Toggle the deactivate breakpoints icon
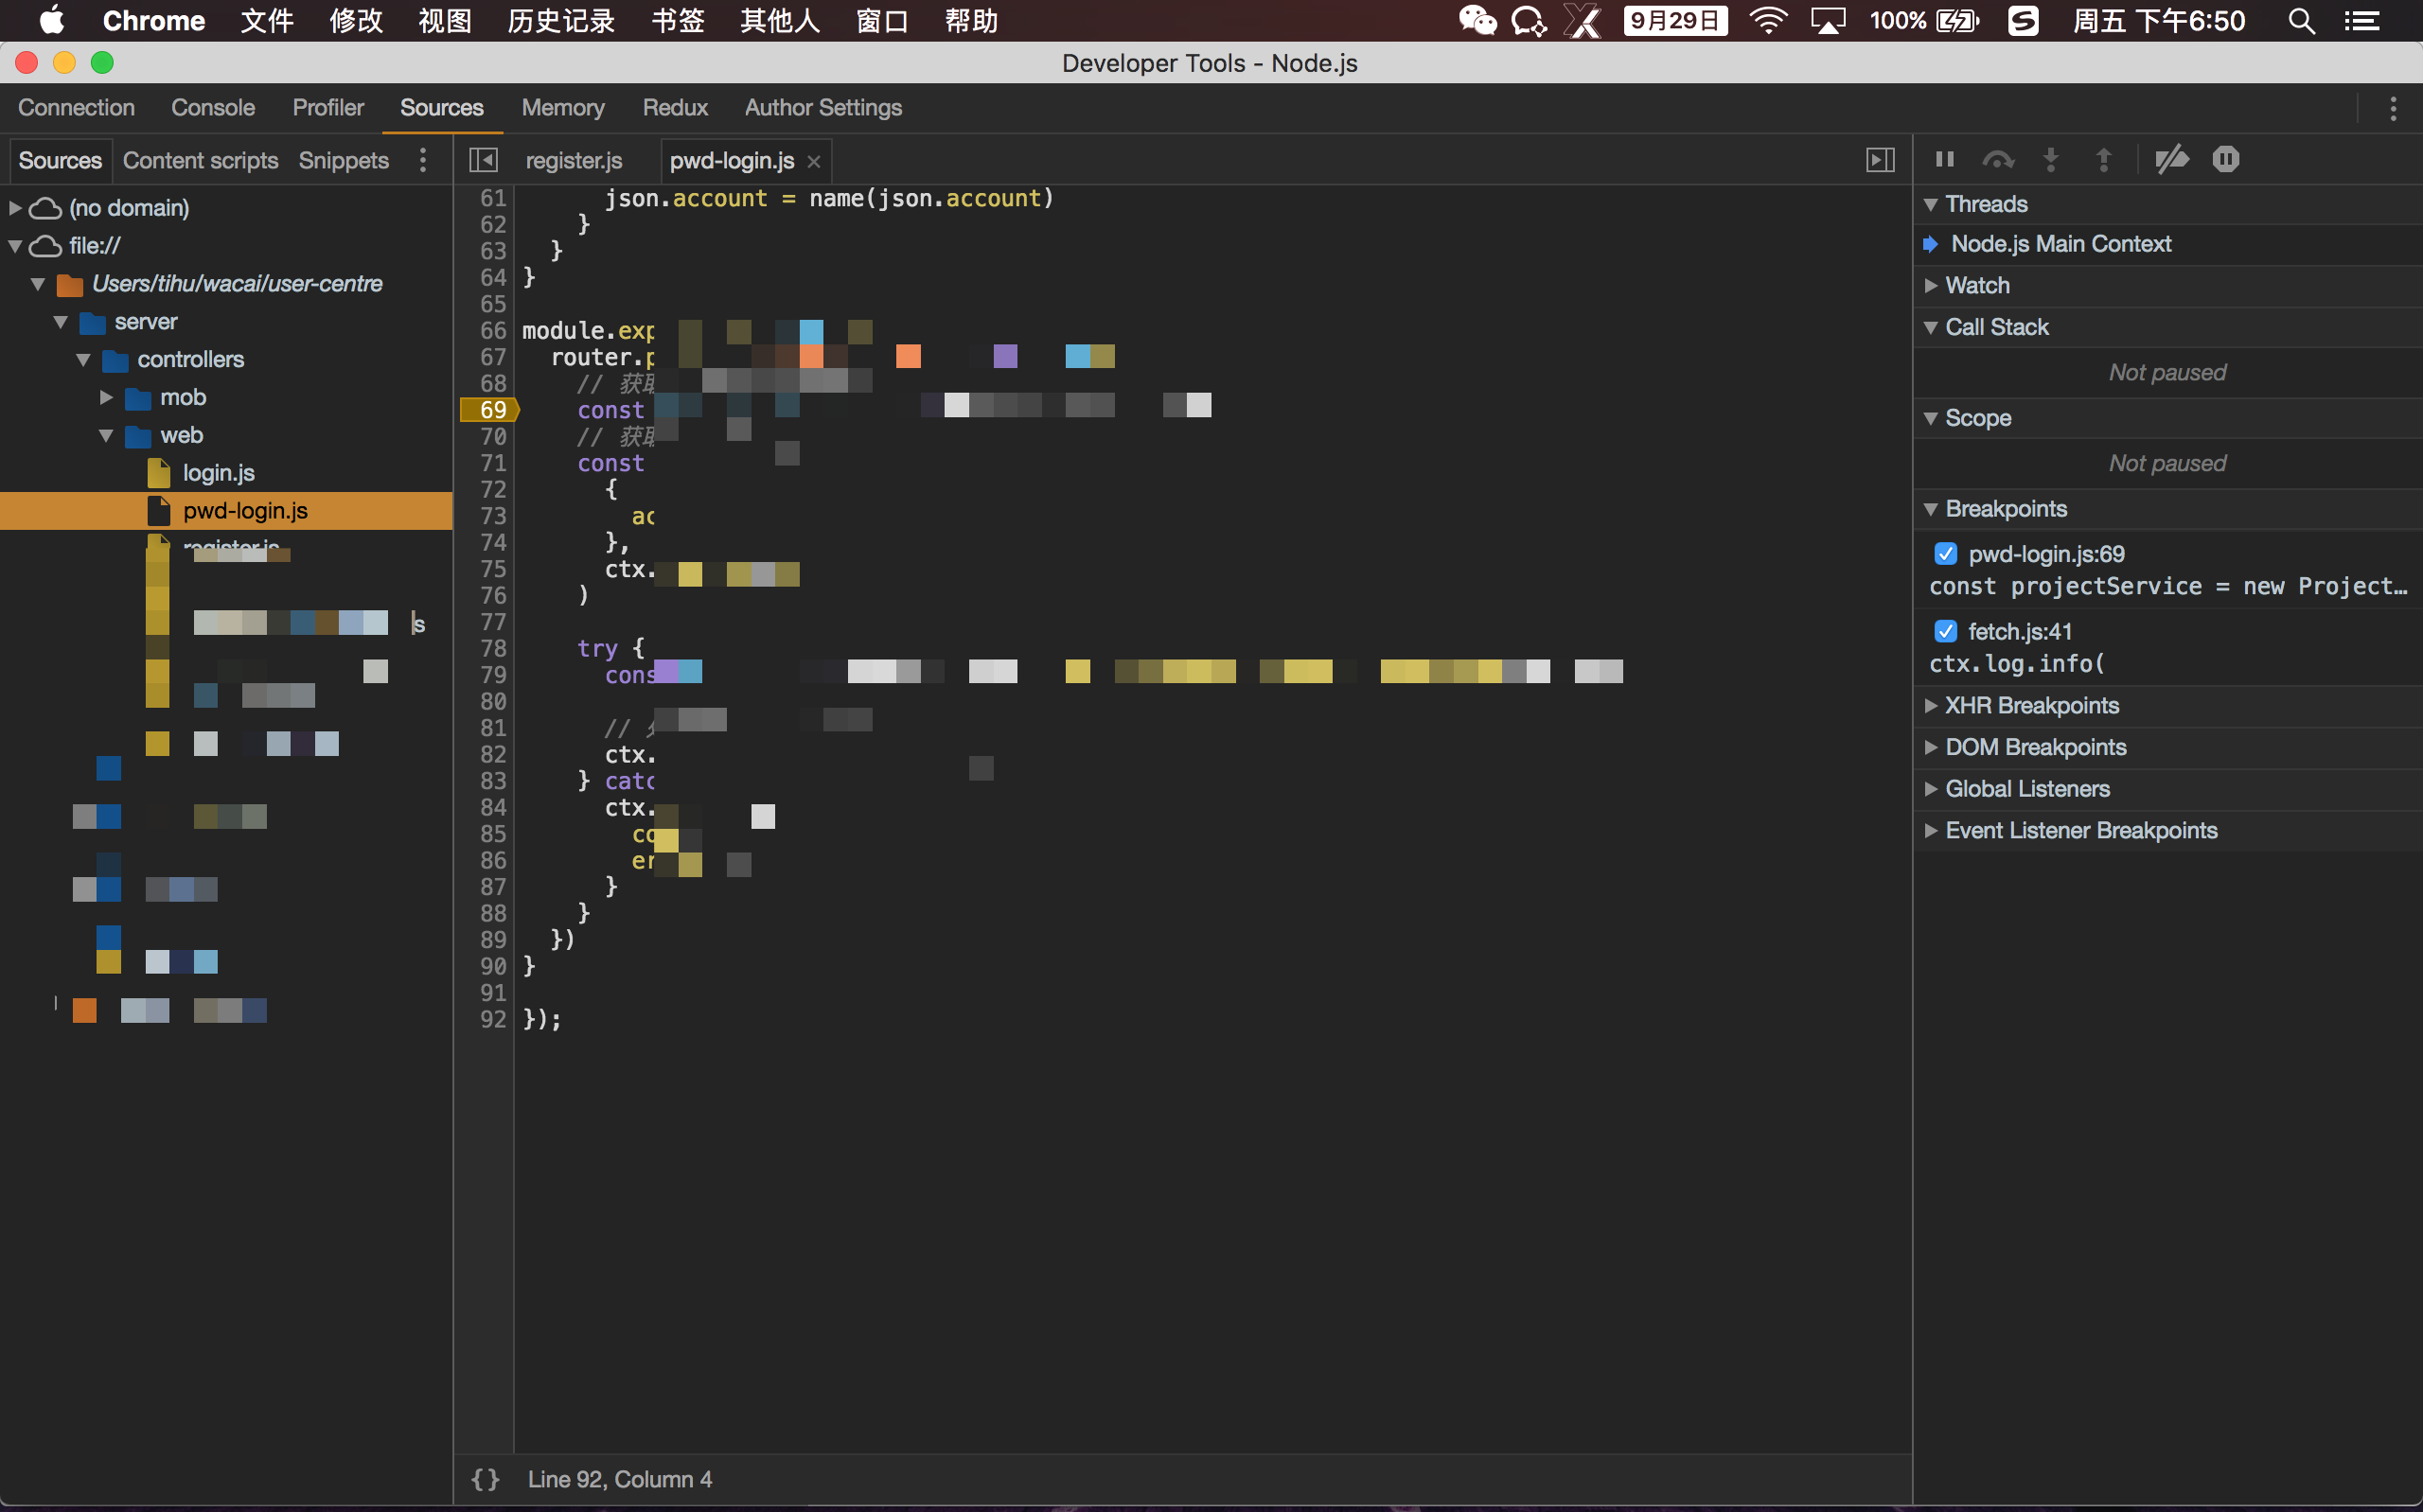 [x=2172, y=160]
